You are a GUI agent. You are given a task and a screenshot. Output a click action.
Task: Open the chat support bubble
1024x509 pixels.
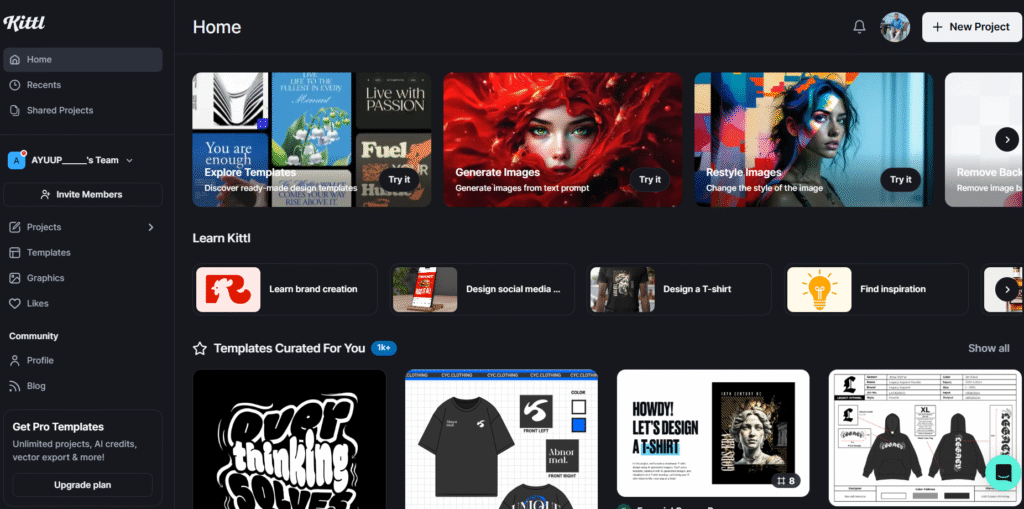tap(1003, 472)
